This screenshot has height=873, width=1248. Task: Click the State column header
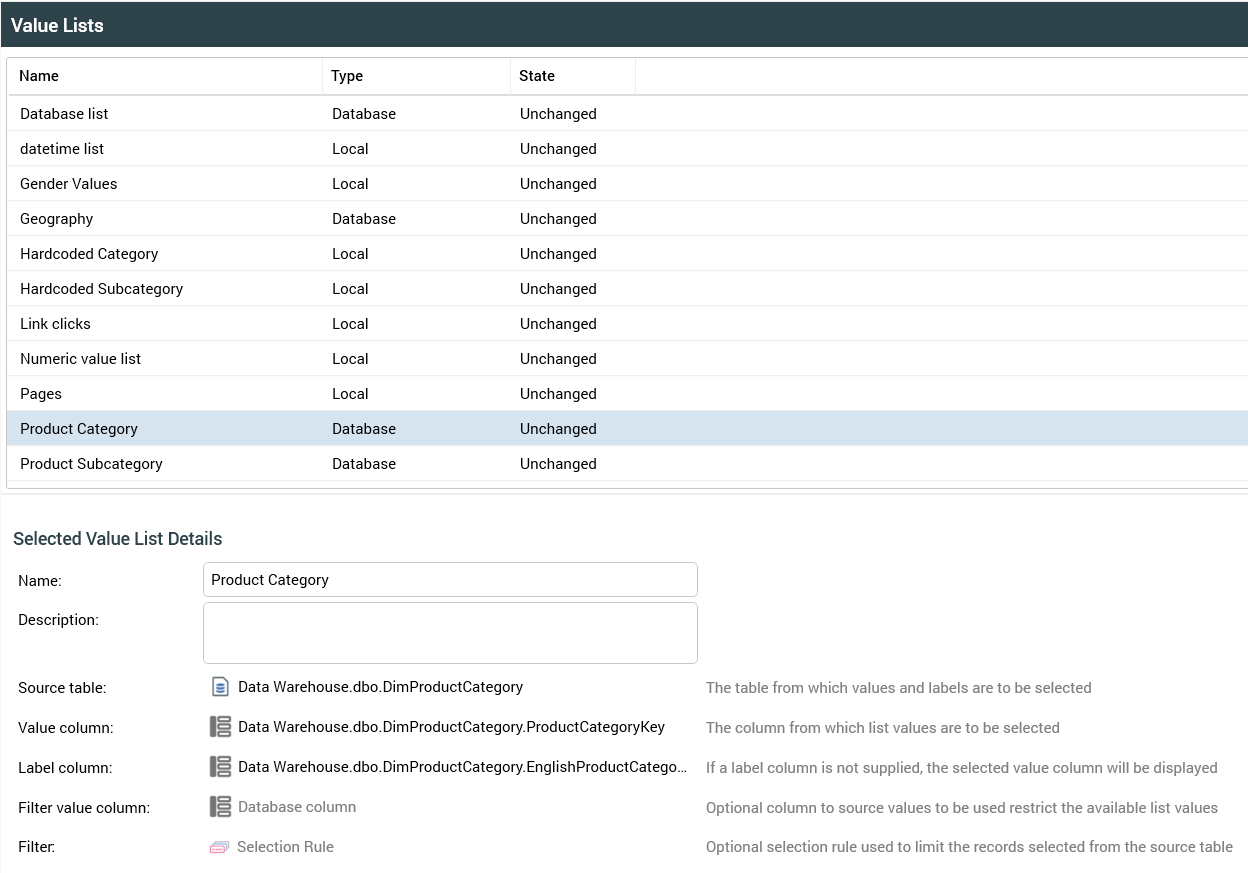(x=536, y=75)
